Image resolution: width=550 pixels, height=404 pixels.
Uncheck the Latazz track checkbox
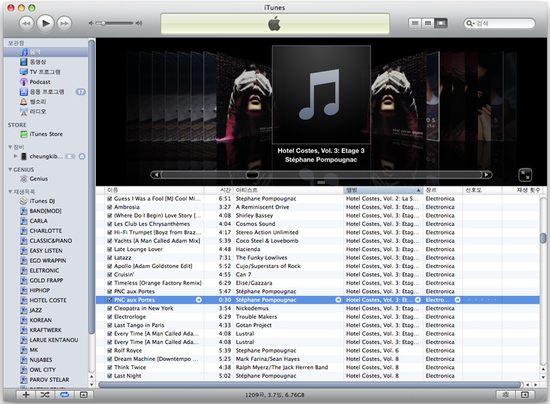tap(109, 258)
